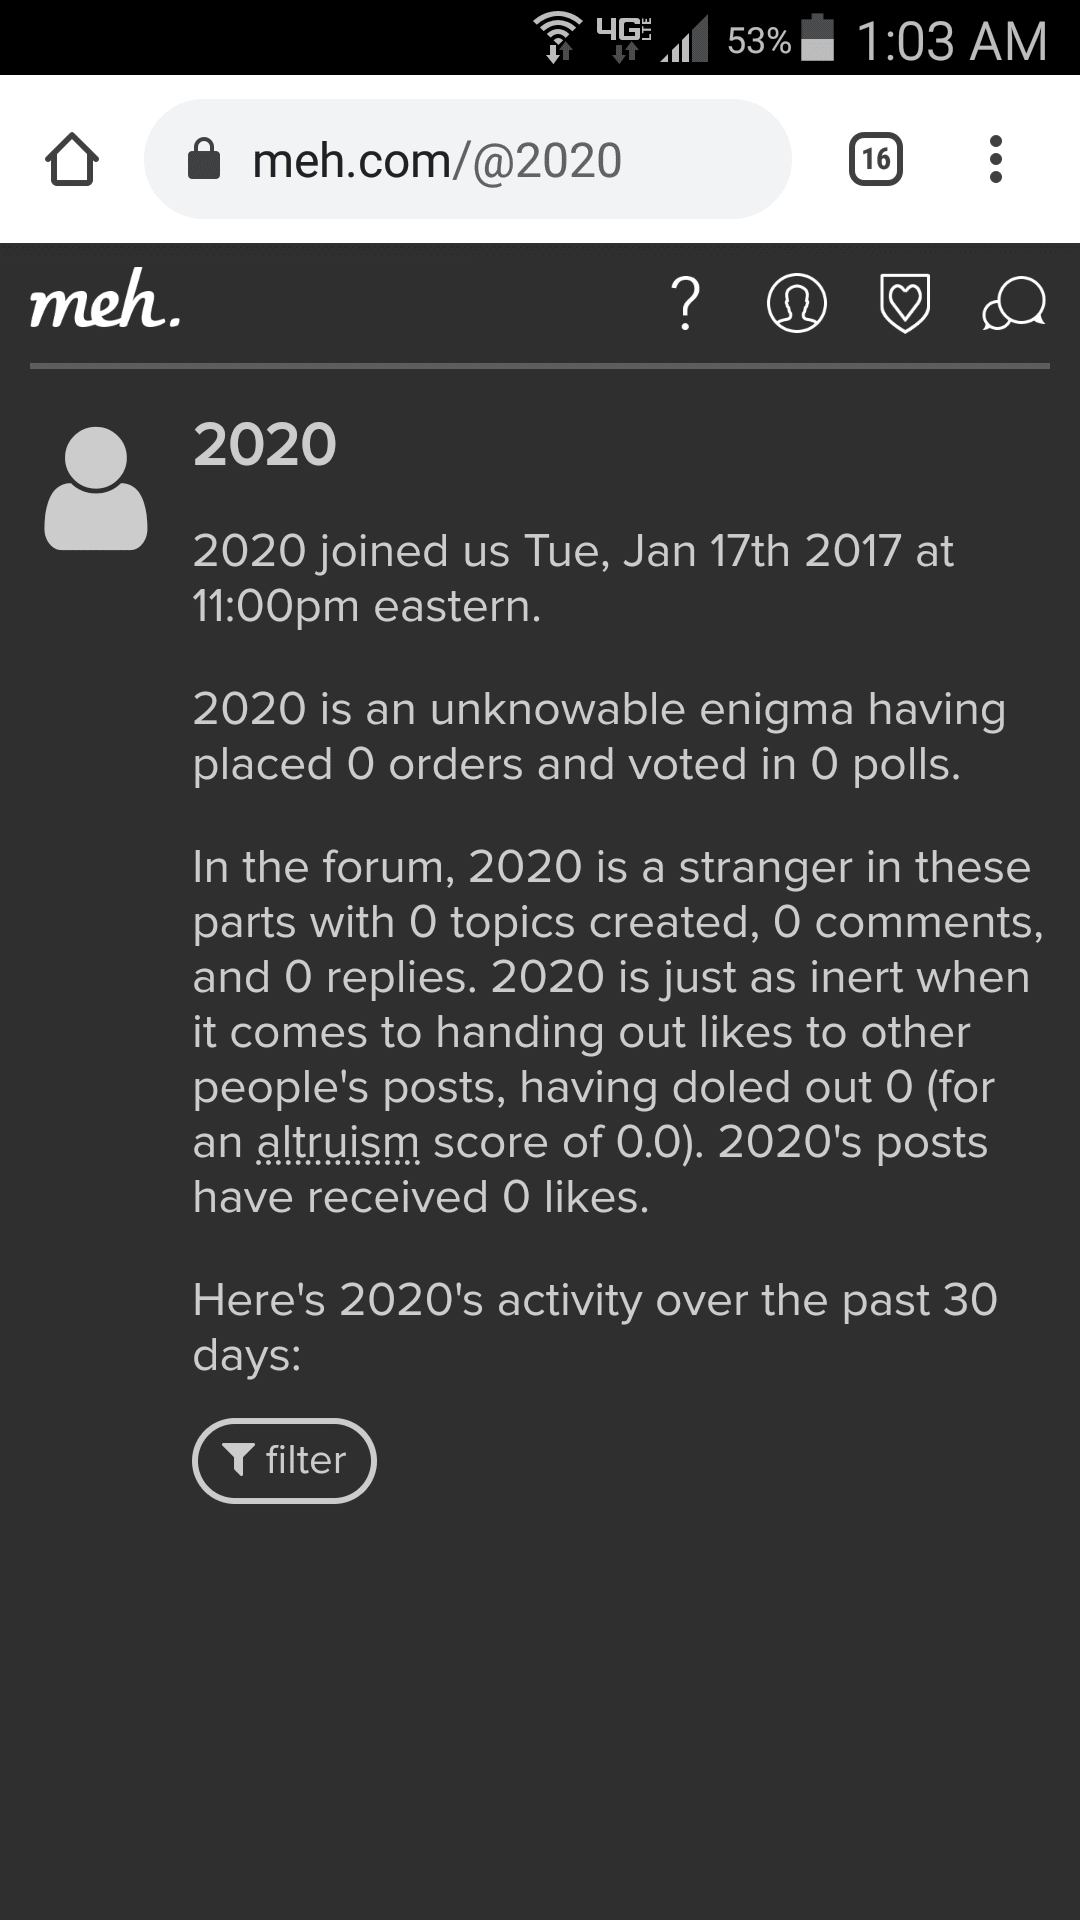1080x1920 pixels.
Task: Click the padlock site security icon
Action: click(204, 159)
